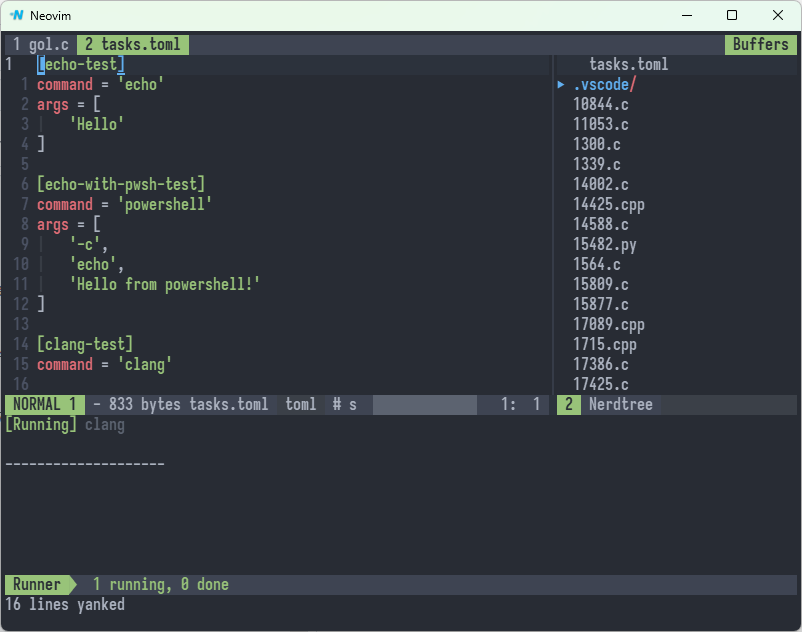This screenshot has height=632, width=802.
Task: Click the Nerdtree statusline label
Action: tap(620, 404)
